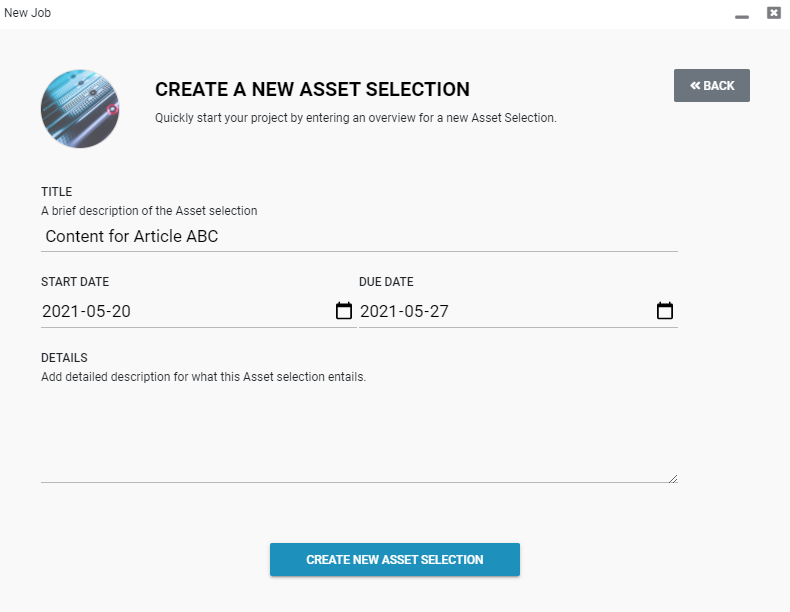
Task: Click the TITLE field label
Action: pos(56,192)
